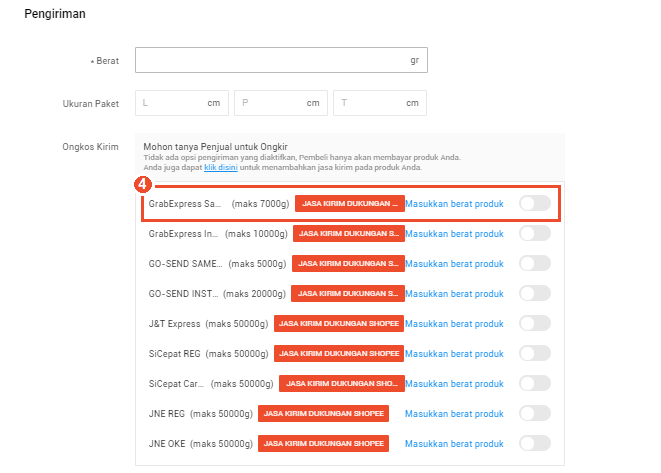Screen dimensions: 661x473
Task: Click the orange step 4 marker
Action: [143, 185]
